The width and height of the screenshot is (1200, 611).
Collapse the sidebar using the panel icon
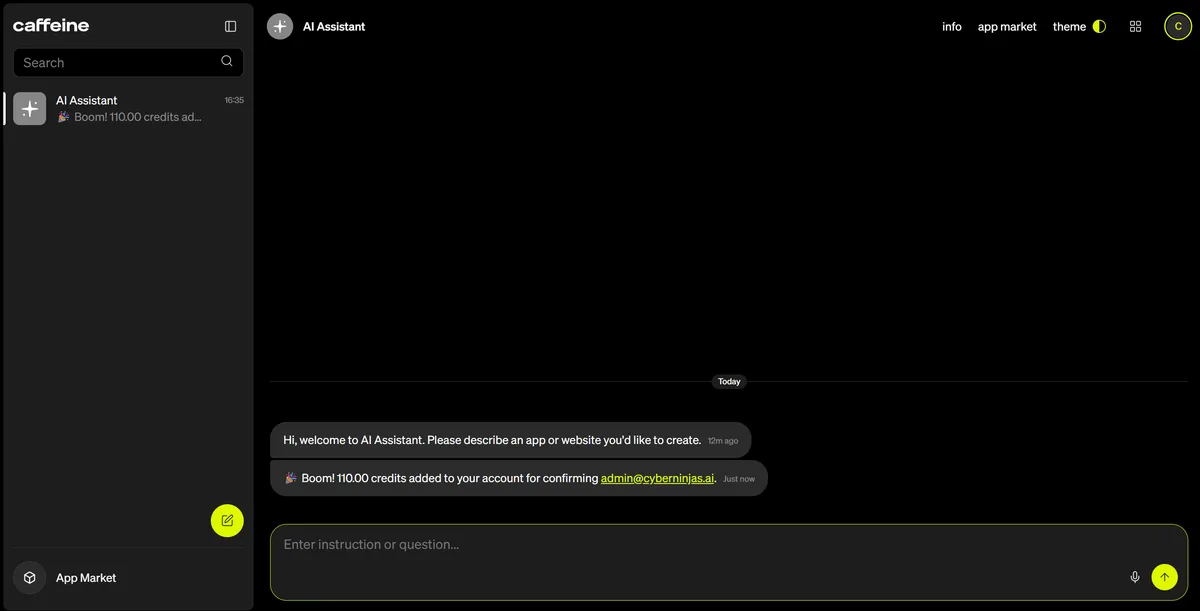pyautogui.click(x=231, y=27)
